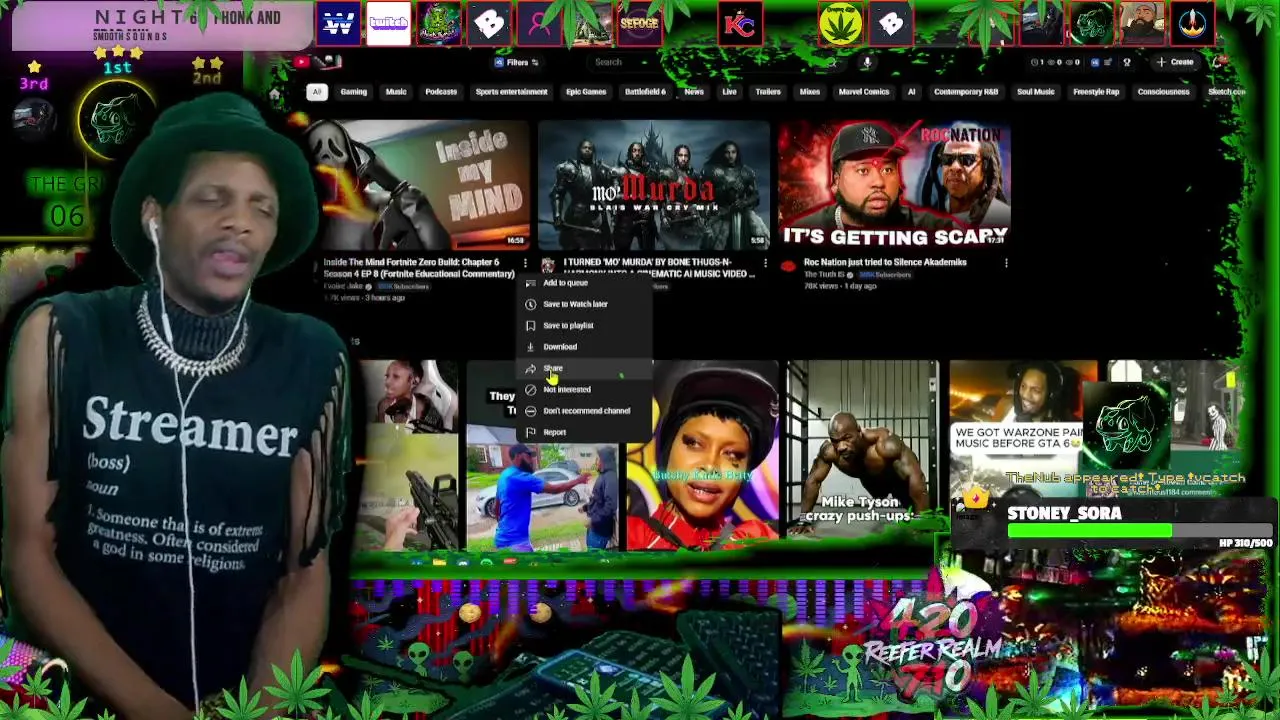Select Share from context menu
The image size is (1280, 720).
(585, 368)
